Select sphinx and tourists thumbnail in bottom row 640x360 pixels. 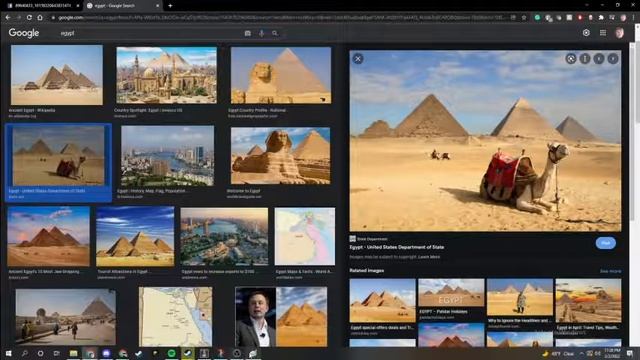coord(66,317)
